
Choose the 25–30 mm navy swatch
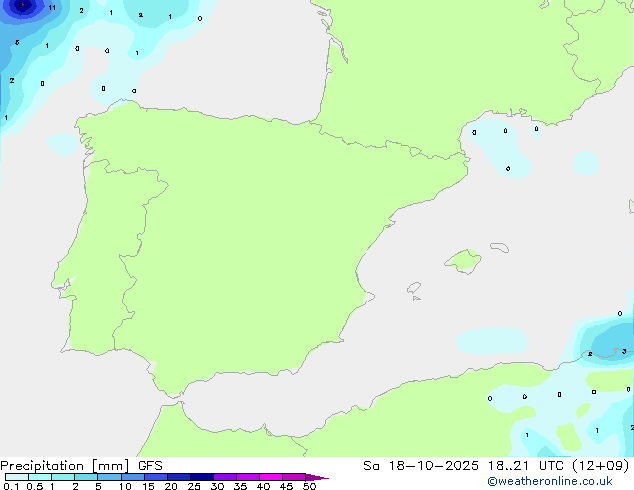[x=202, y=477]
